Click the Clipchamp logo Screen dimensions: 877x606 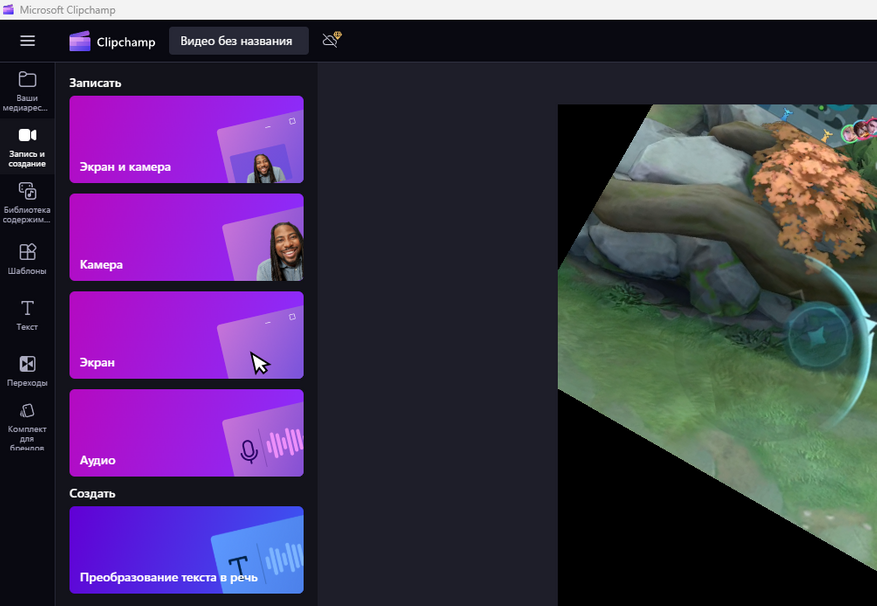point(112,41)
